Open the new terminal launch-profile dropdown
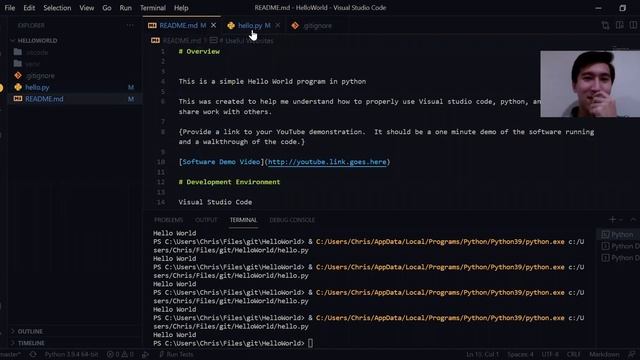 (621, 220)
